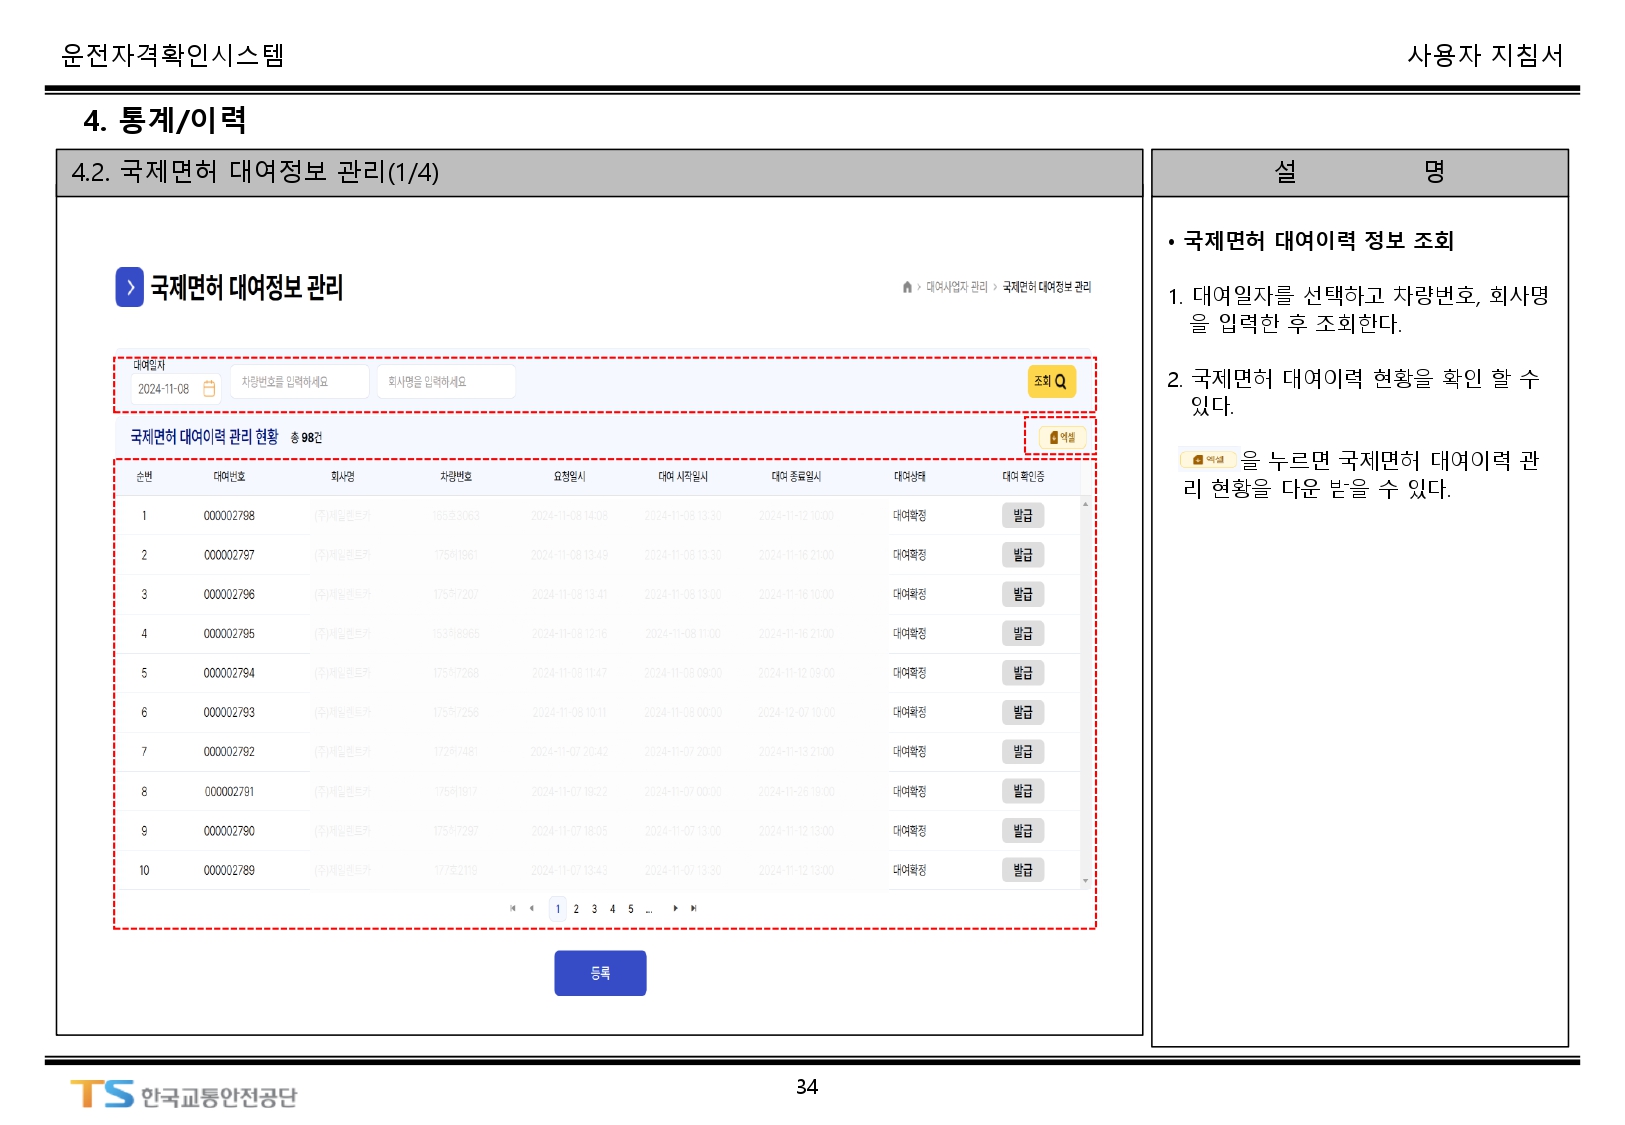Screen dimensions: 1625x1125
Task: Click the home icon in breadcrumb
Action: (x=907, y=287)
